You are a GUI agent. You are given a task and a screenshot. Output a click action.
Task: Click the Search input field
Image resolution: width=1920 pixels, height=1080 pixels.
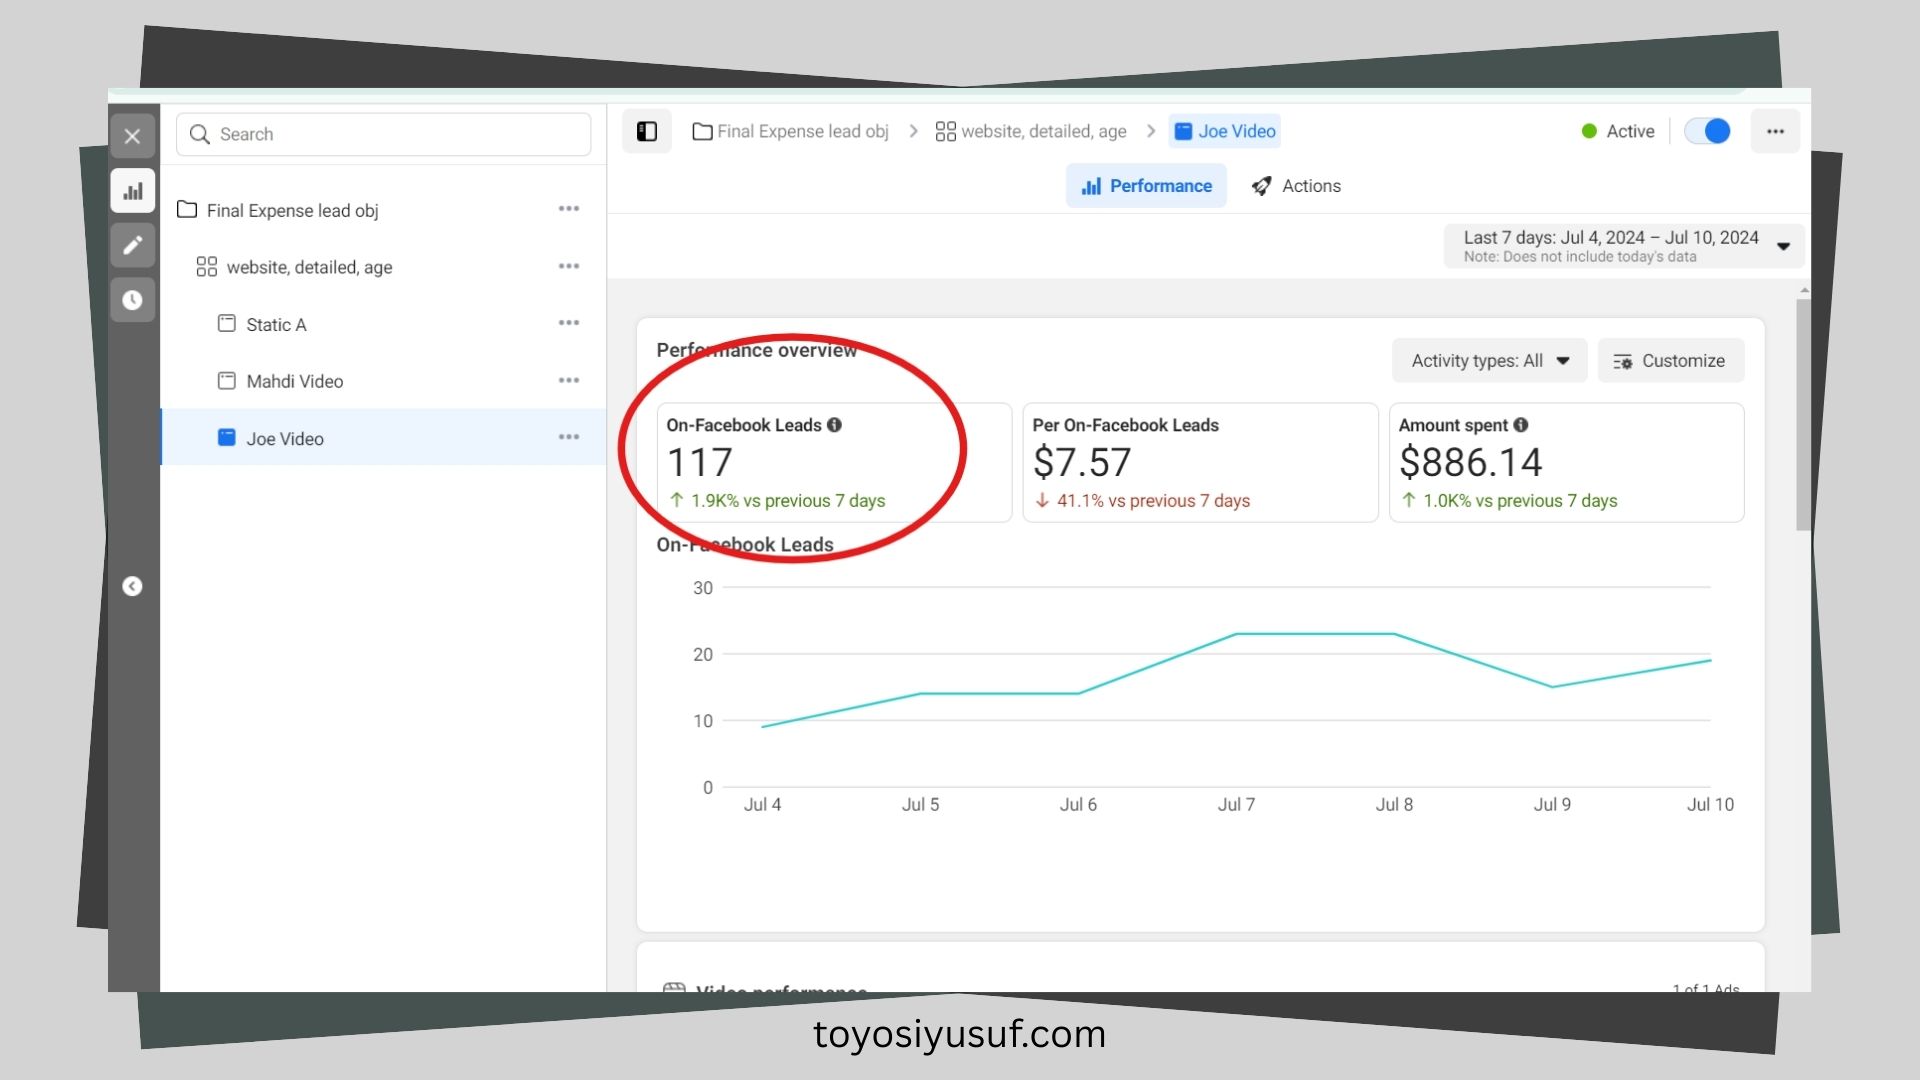tap(384, 134)
